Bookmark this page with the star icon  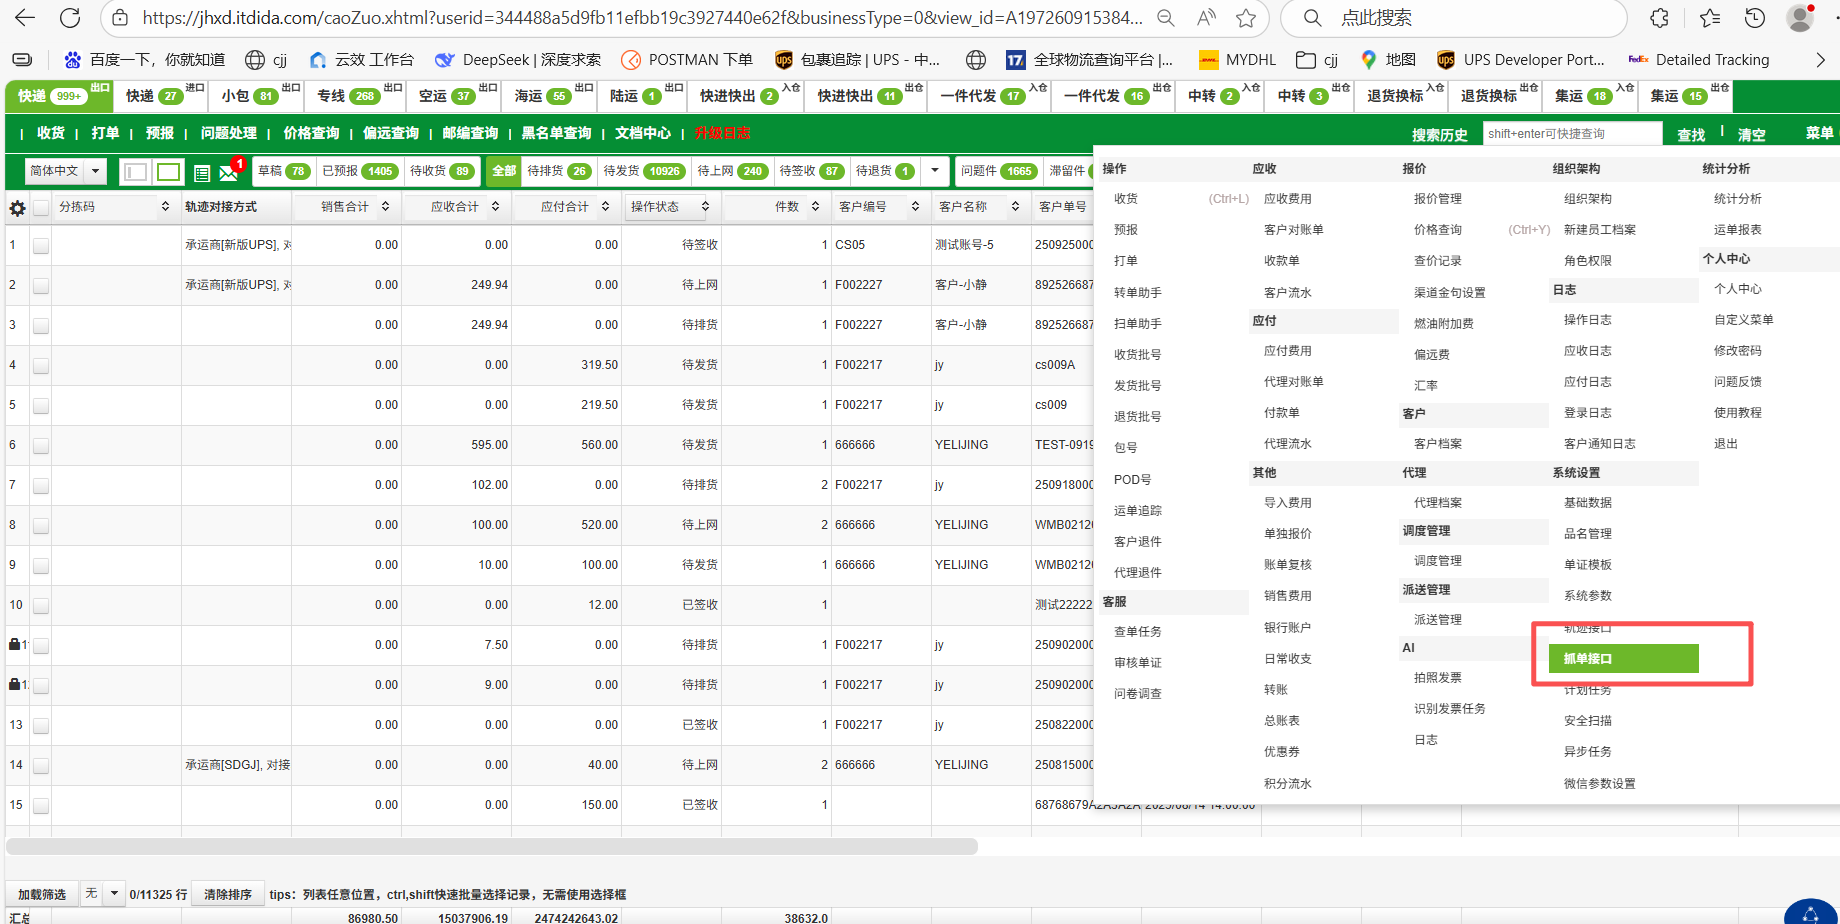1245,18
